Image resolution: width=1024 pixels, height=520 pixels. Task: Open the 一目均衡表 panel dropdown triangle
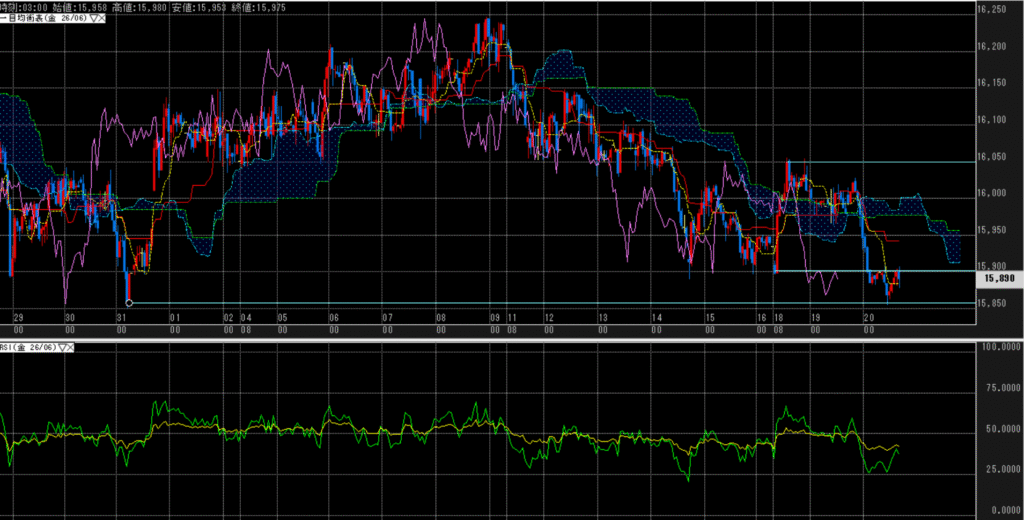[93, 18]
